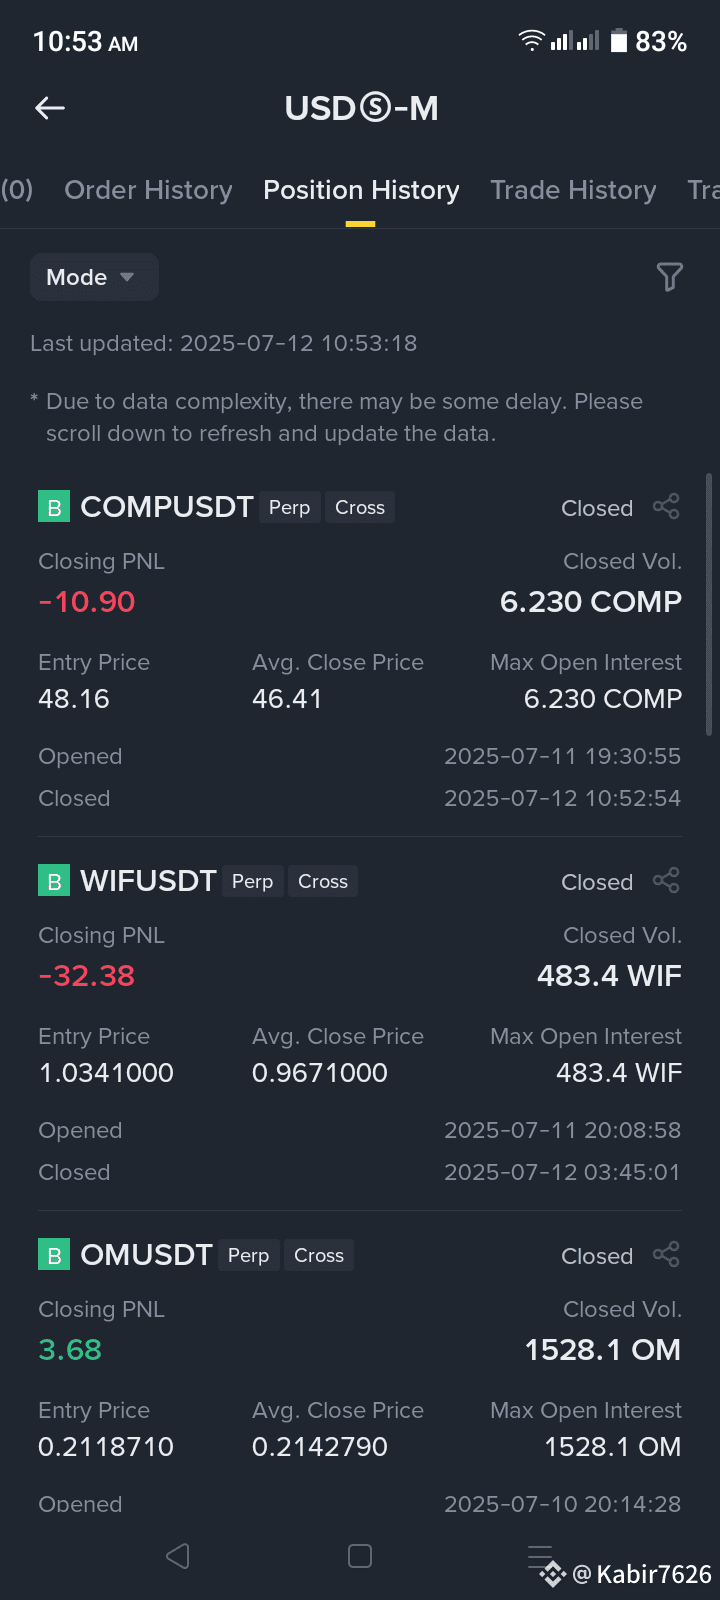Image resolution: width=720 pixels, height=1600 pixels.
Task: Tap Android back navigation triangle
Action: pos(178,1556)
